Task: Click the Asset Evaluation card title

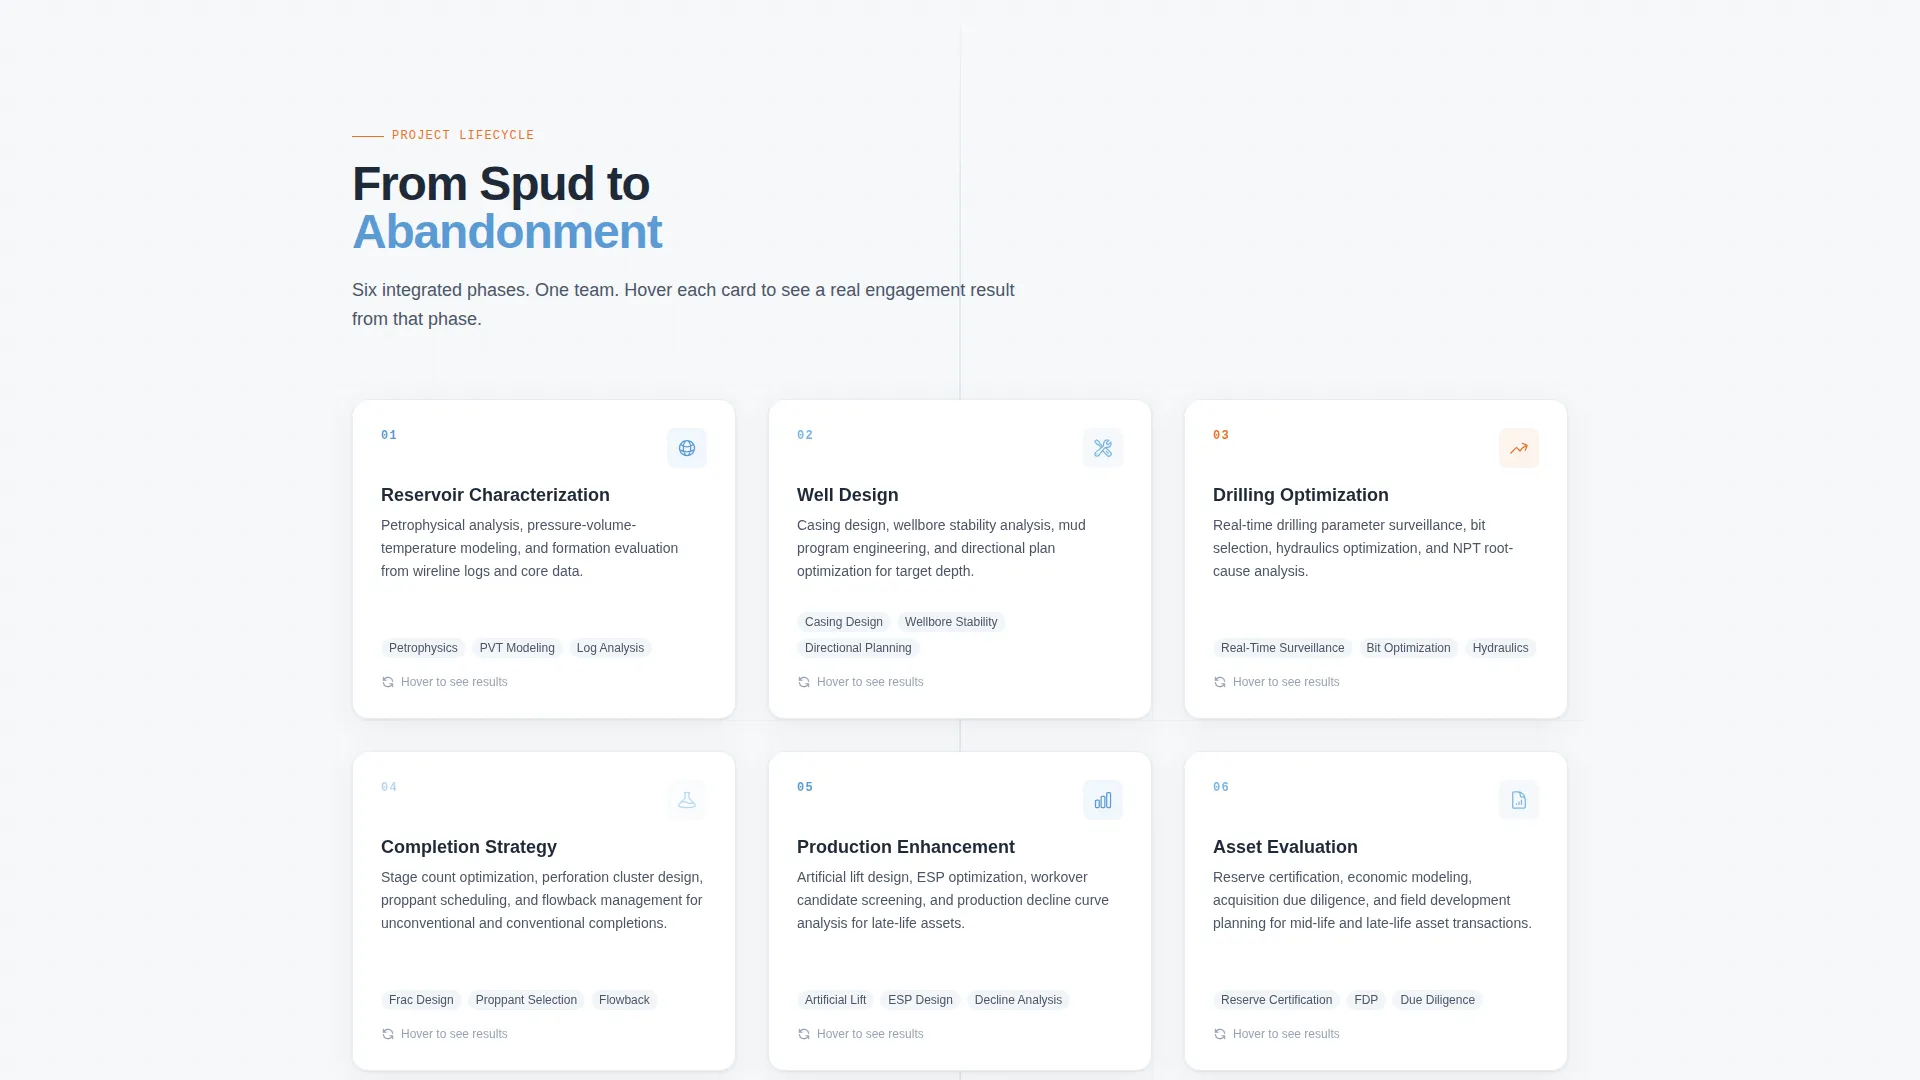Action: click(1285, 847)
